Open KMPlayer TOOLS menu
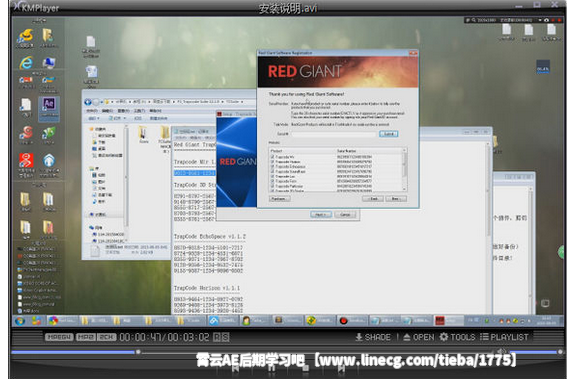 (x=457, y=337)
